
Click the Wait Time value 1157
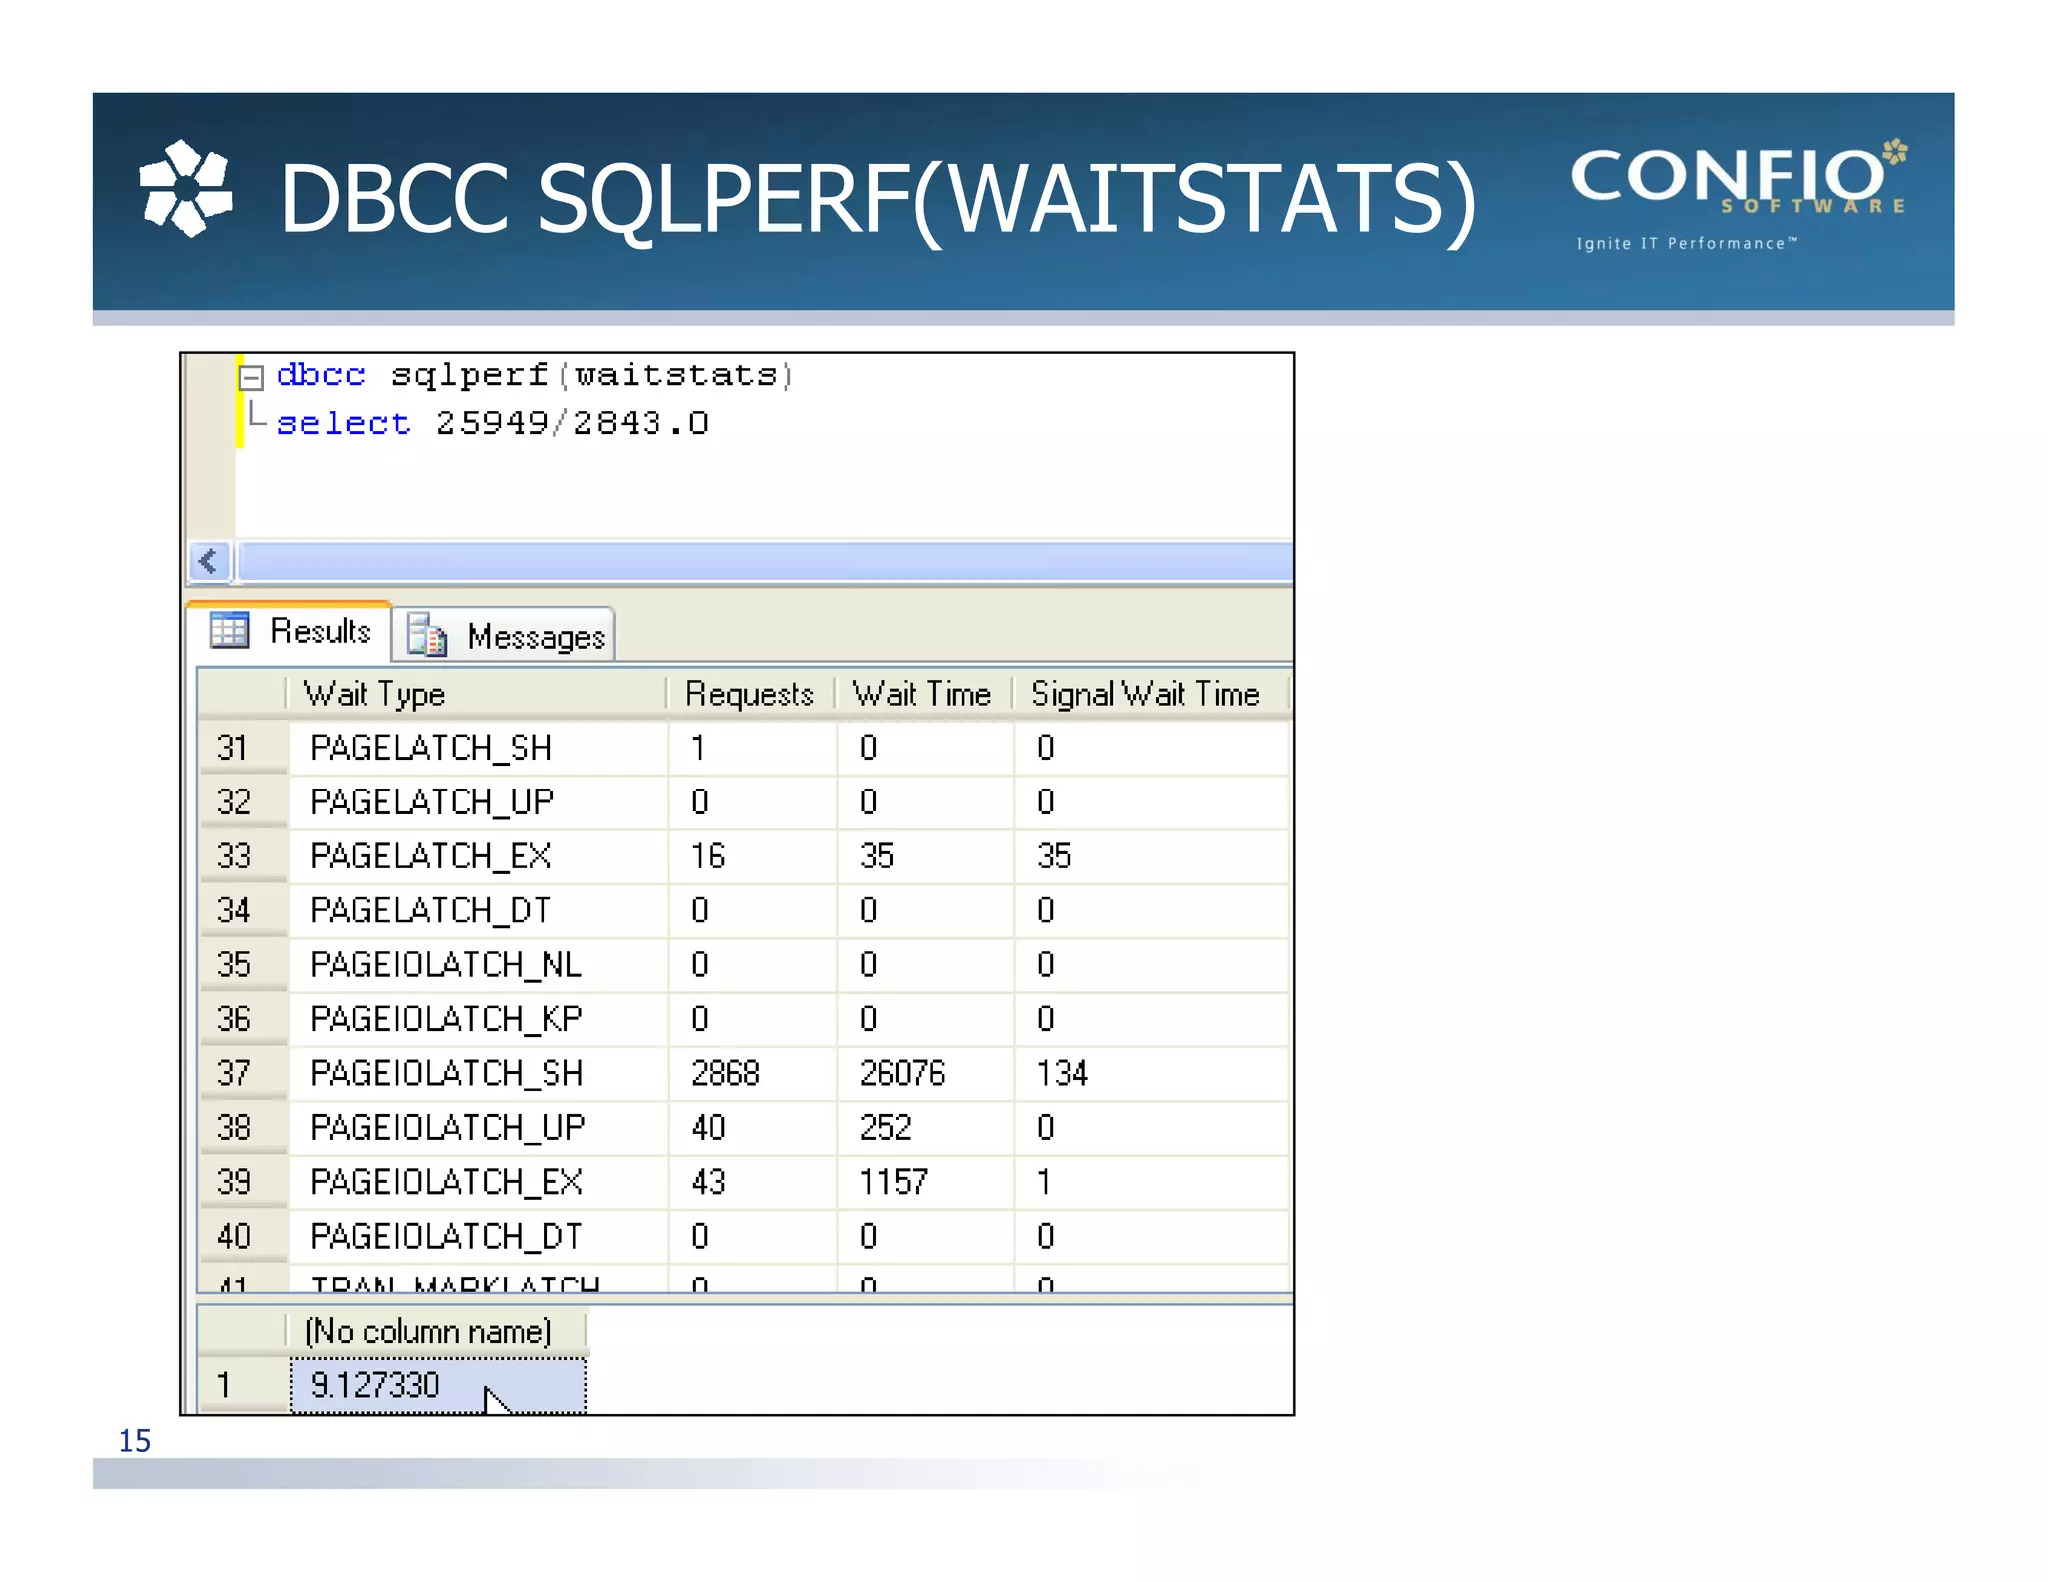pyautogui.click(x=925, y=1182)
